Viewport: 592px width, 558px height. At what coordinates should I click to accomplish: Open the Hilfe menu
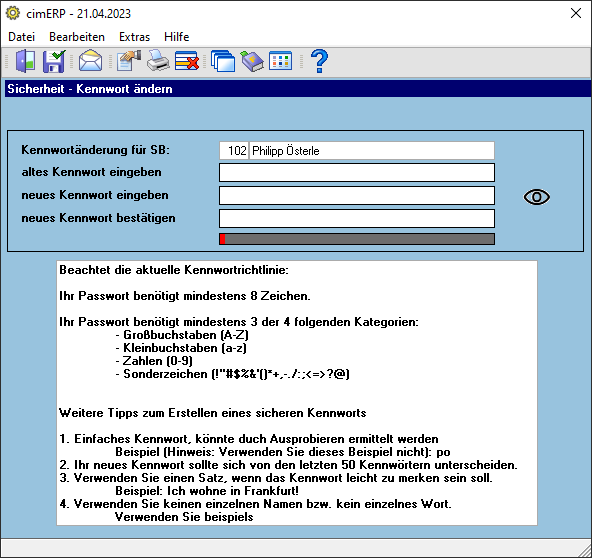[x=176, y=37]
